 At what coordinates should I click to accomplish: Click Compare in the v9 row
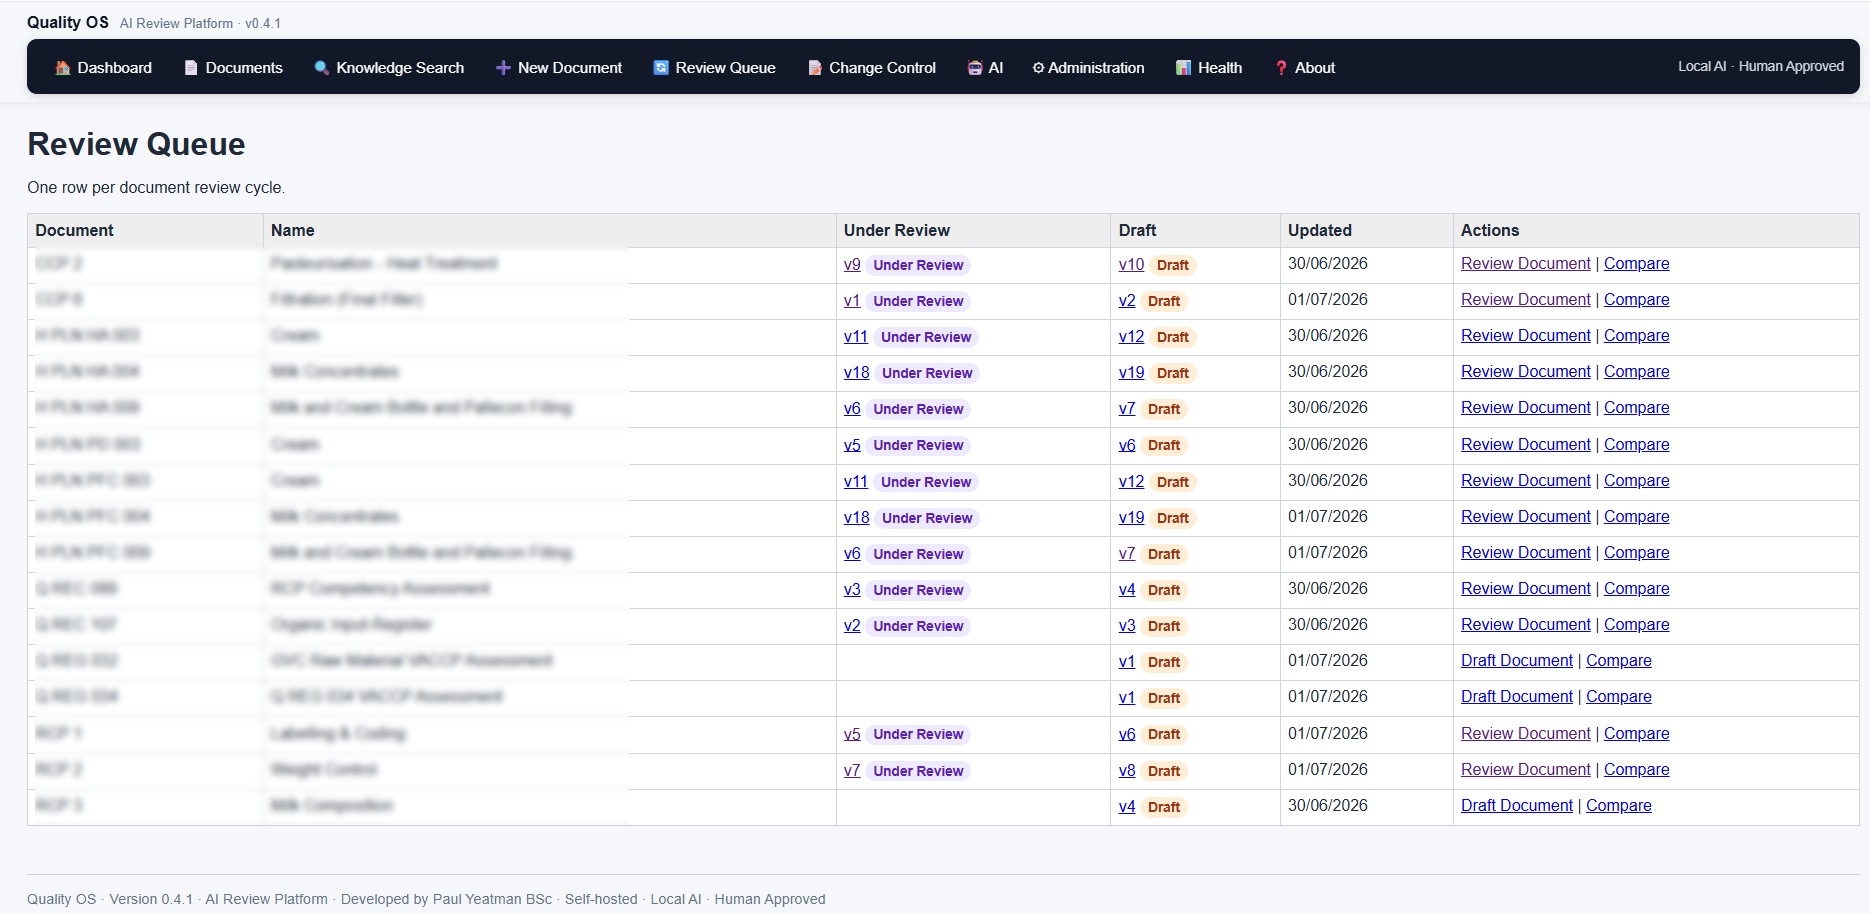(x=1636, y=264)
